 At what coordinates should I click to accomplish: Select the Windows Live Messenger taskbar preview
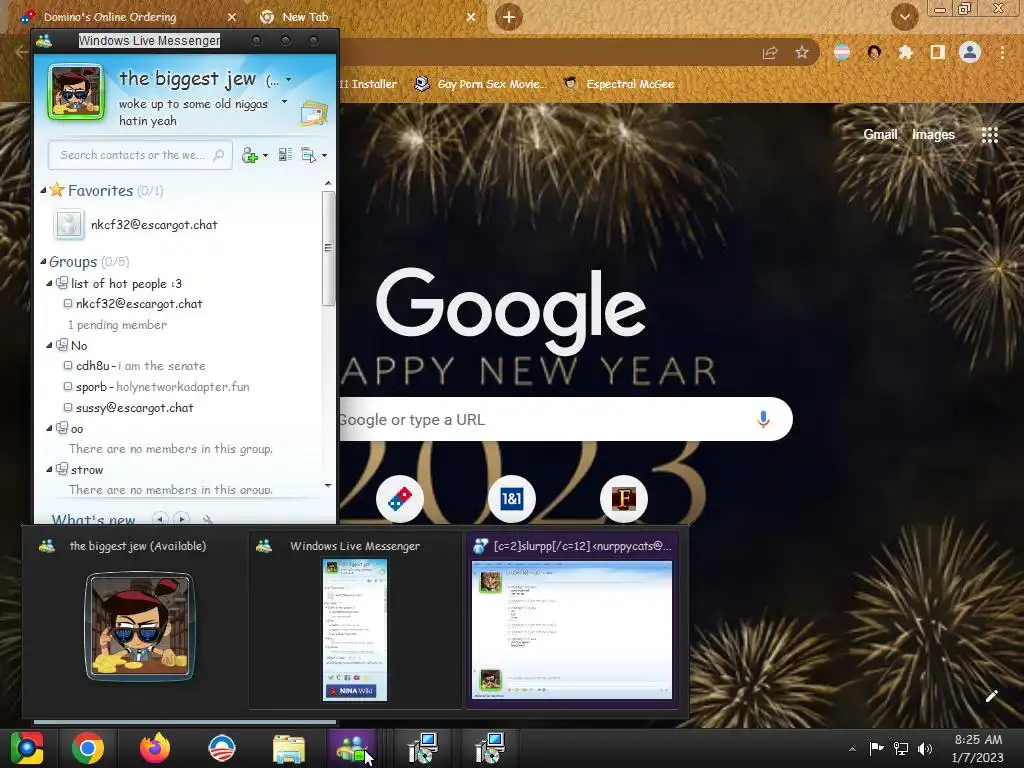[355, 620]
